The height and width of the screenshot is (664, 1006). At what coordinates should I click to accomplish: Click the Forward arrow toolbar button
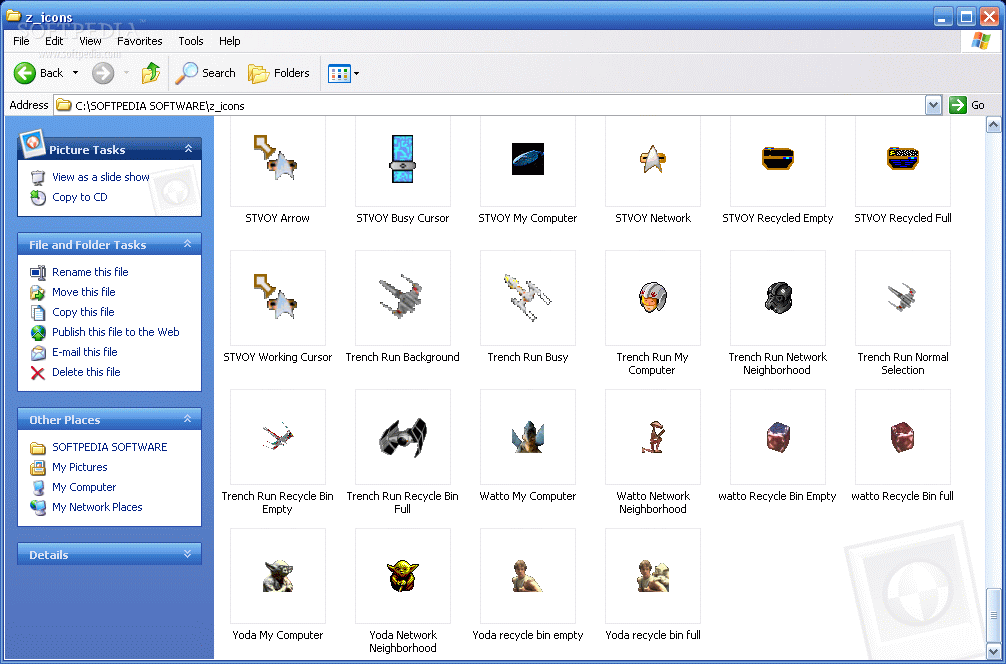coord(103,73)
